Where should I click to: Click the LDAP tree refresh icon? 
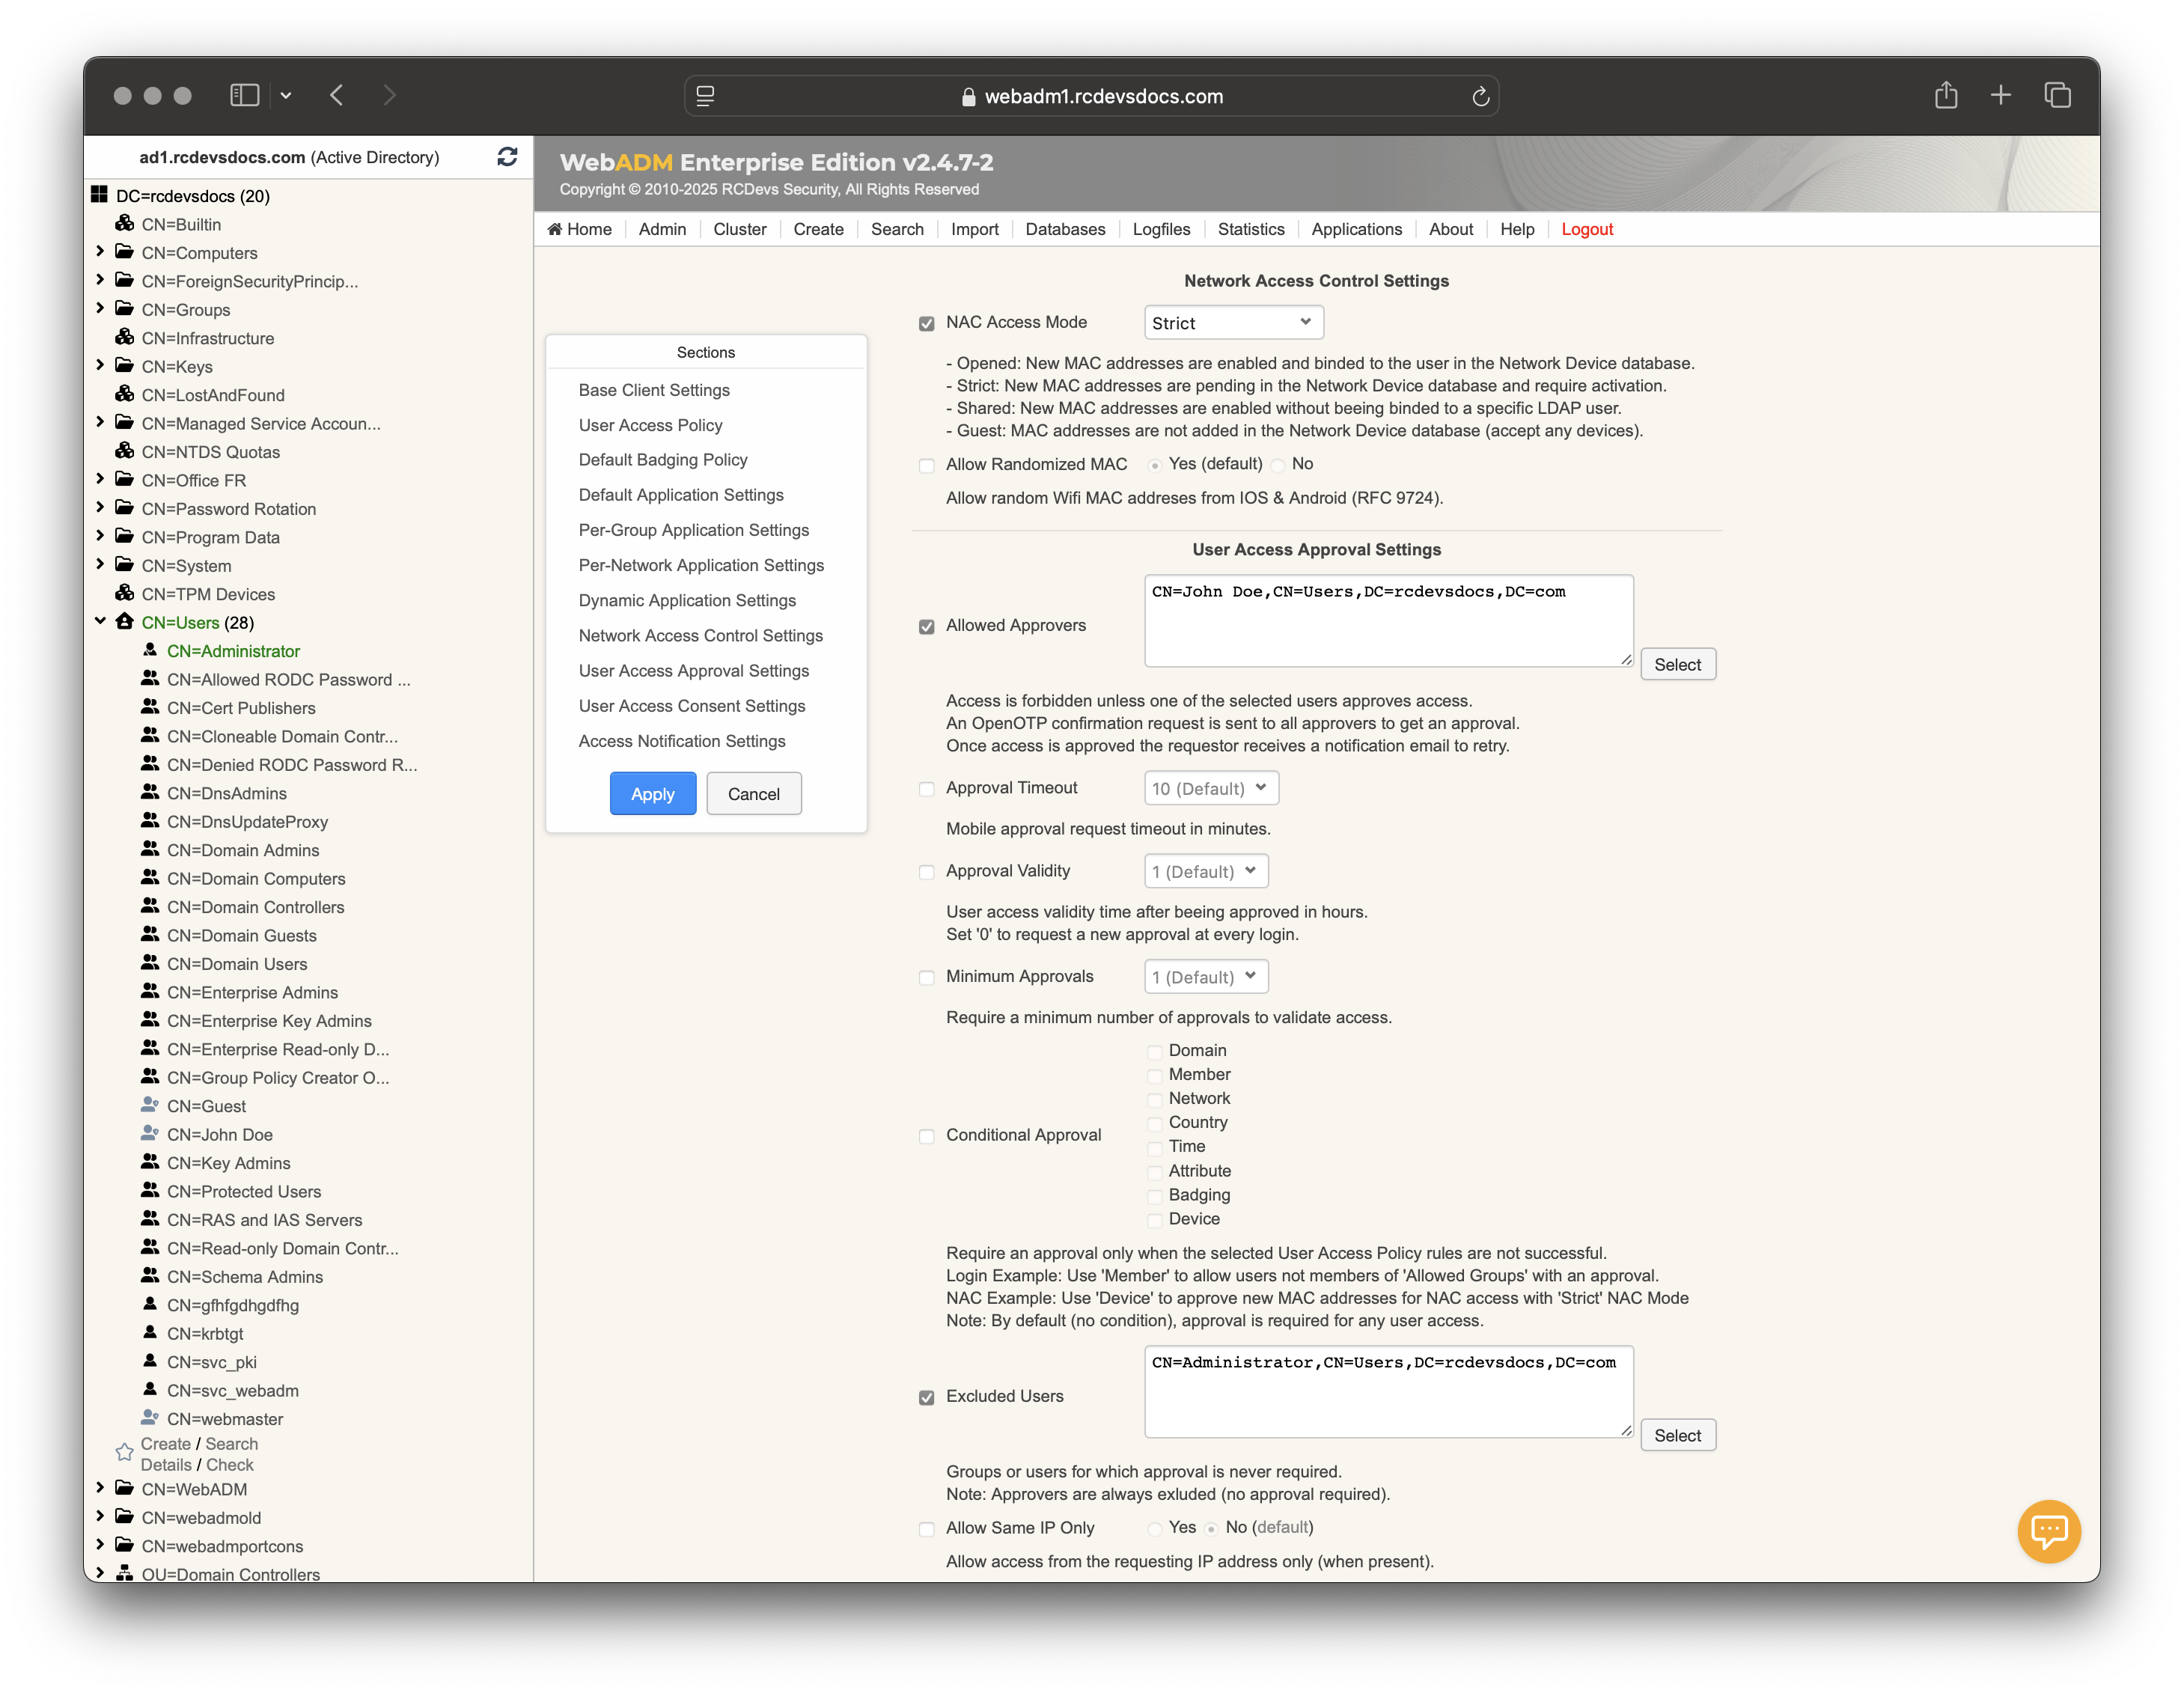click(x=507, y=157)
